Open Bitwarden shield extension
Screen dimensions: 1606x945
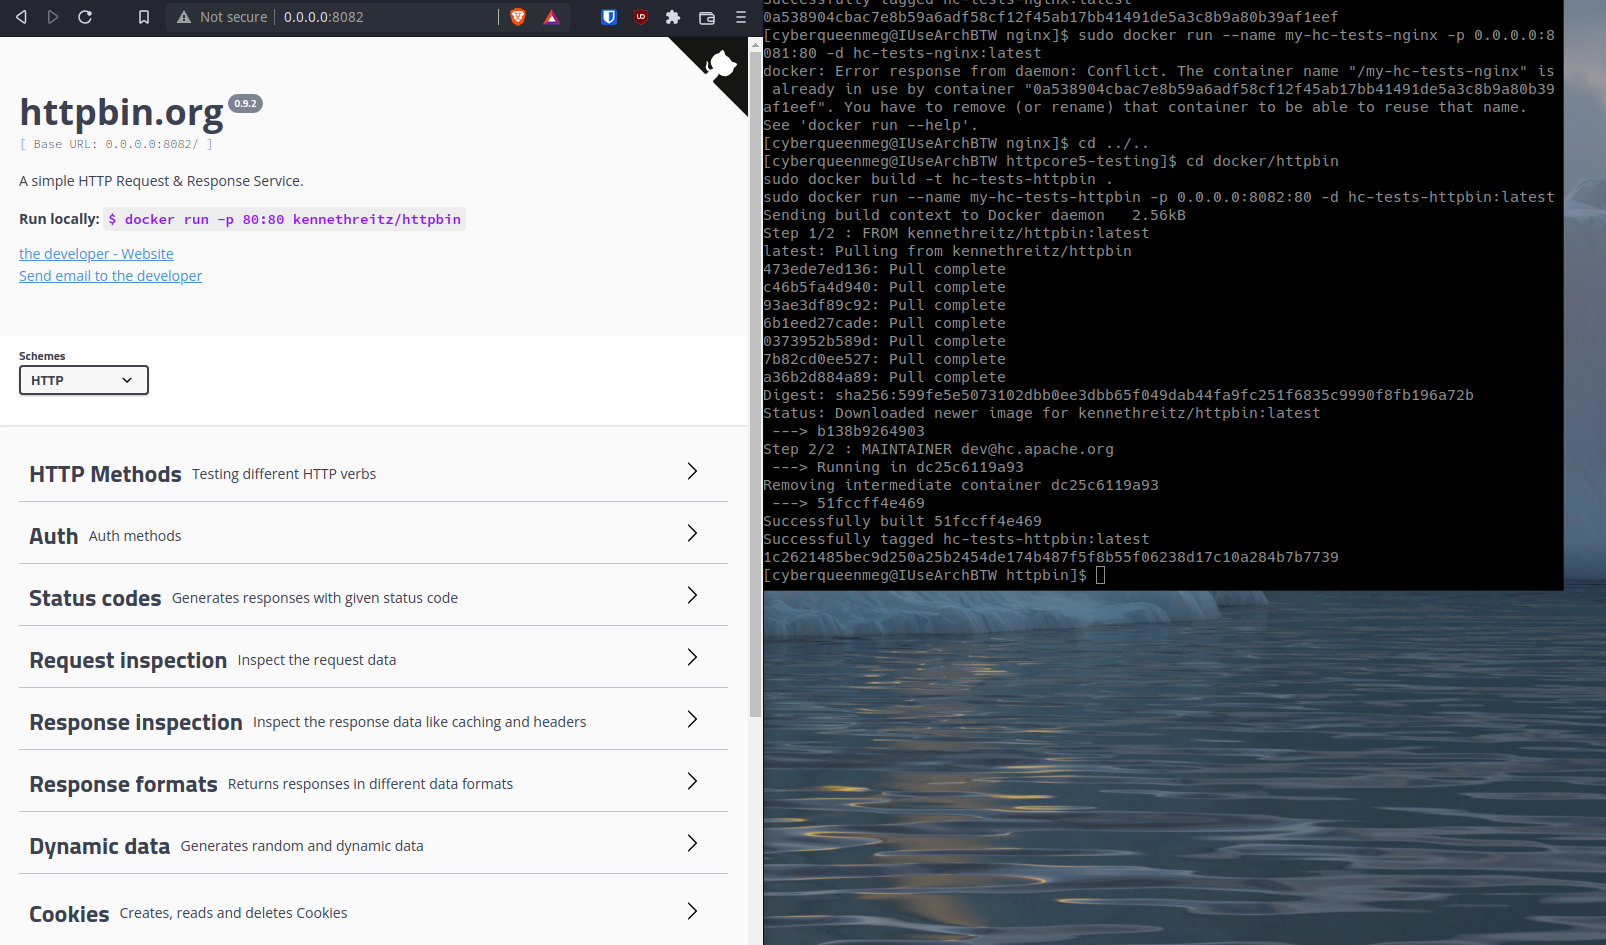[x=609, y=17]
